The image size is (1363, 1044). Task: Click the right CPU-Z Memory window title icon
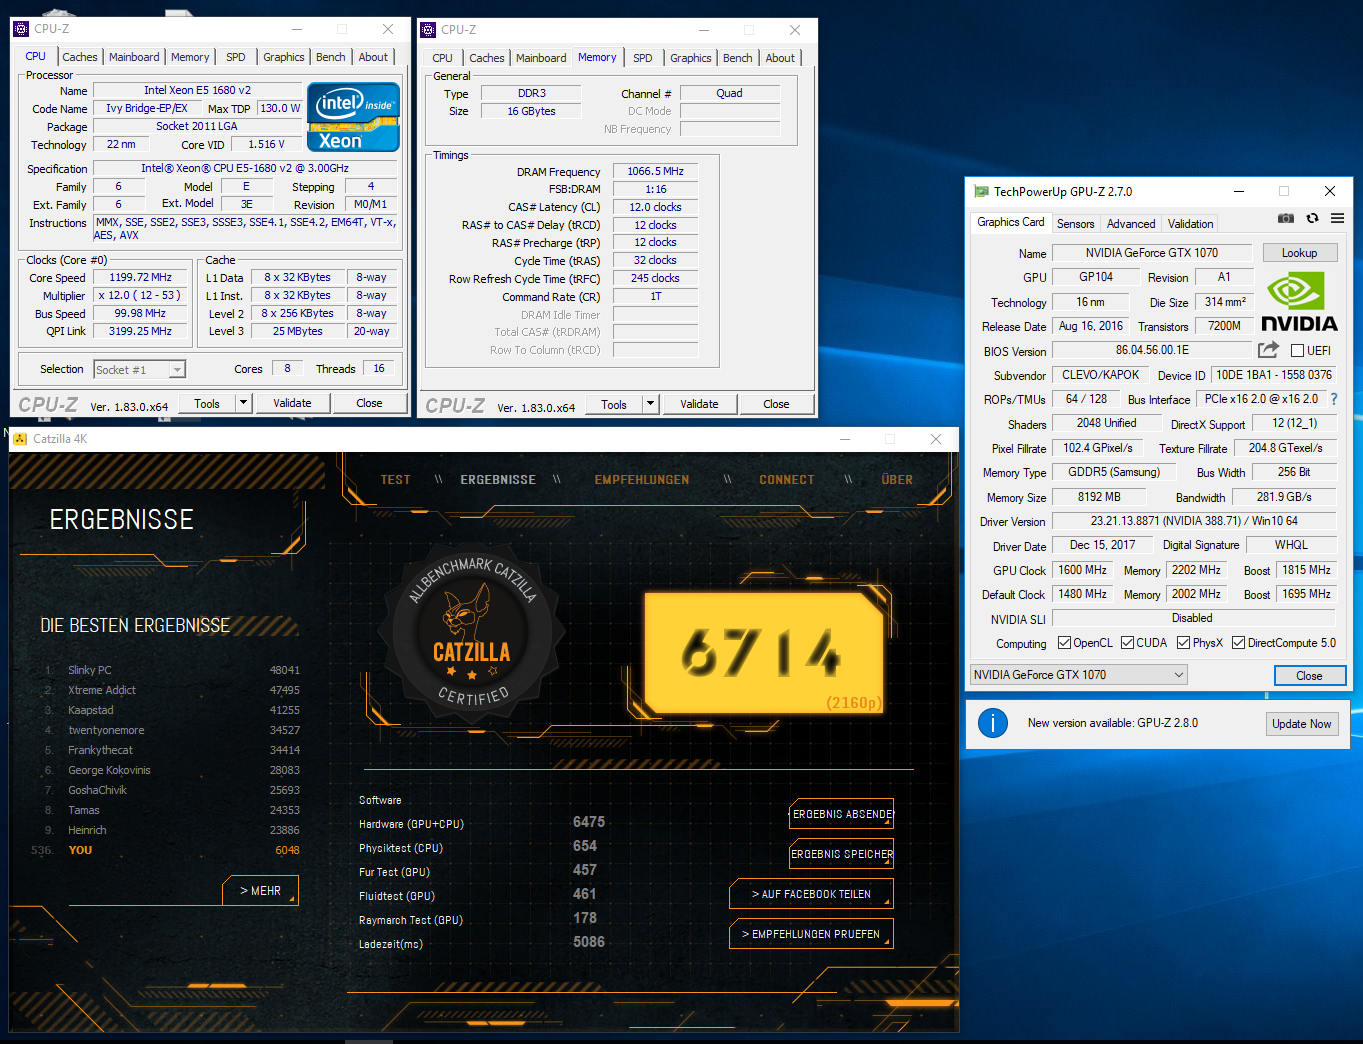pyautogui.click(x=428, y=30)
